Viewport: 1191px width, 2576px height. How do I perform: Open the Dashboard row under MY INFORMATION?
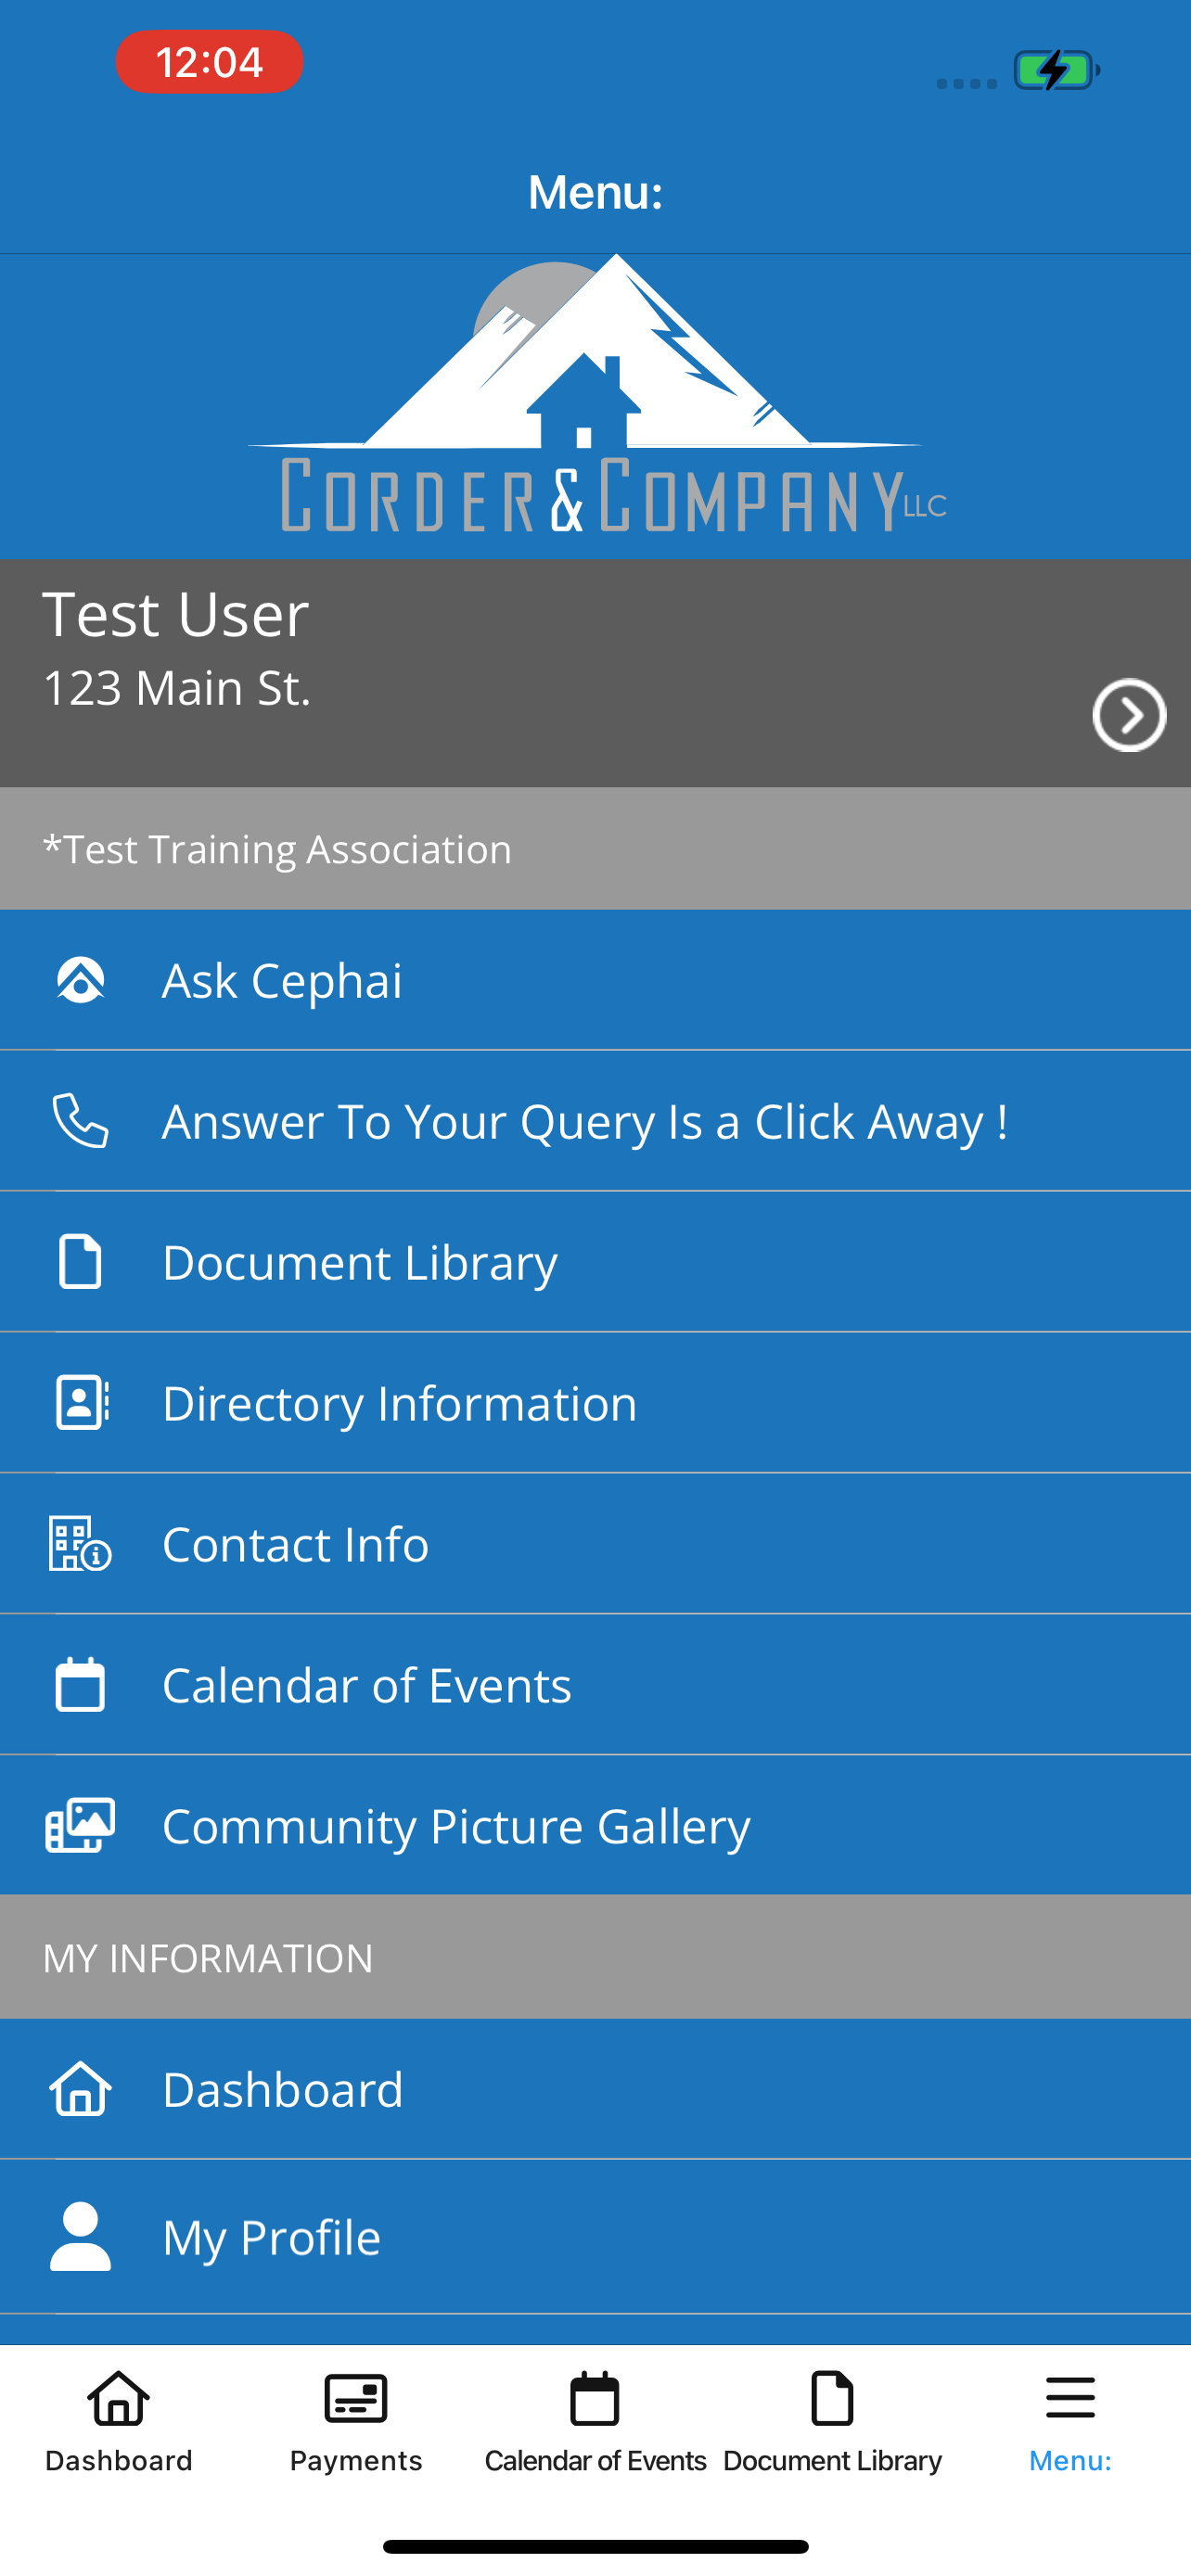595,2089
